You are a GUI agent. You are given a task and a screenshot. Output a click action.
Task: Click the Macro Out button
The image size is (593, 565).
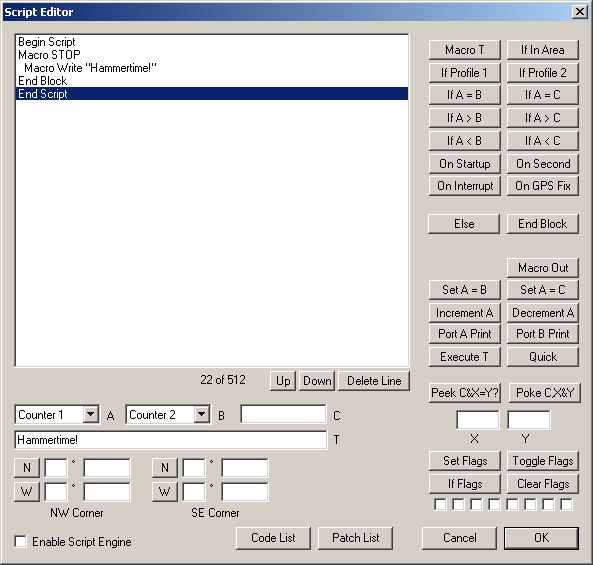pyautogui.click(x=543, y=268)
